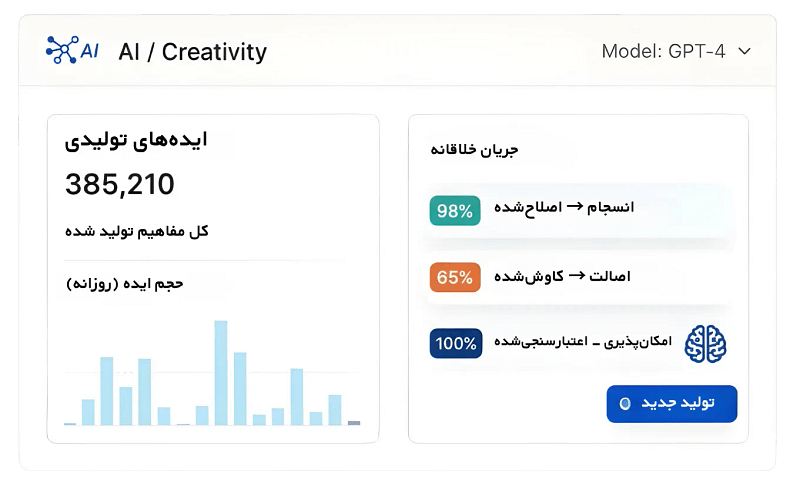Screen dimensions: 800x490
Task: Click the last dark bar in the chart
Action: (353, 423)
